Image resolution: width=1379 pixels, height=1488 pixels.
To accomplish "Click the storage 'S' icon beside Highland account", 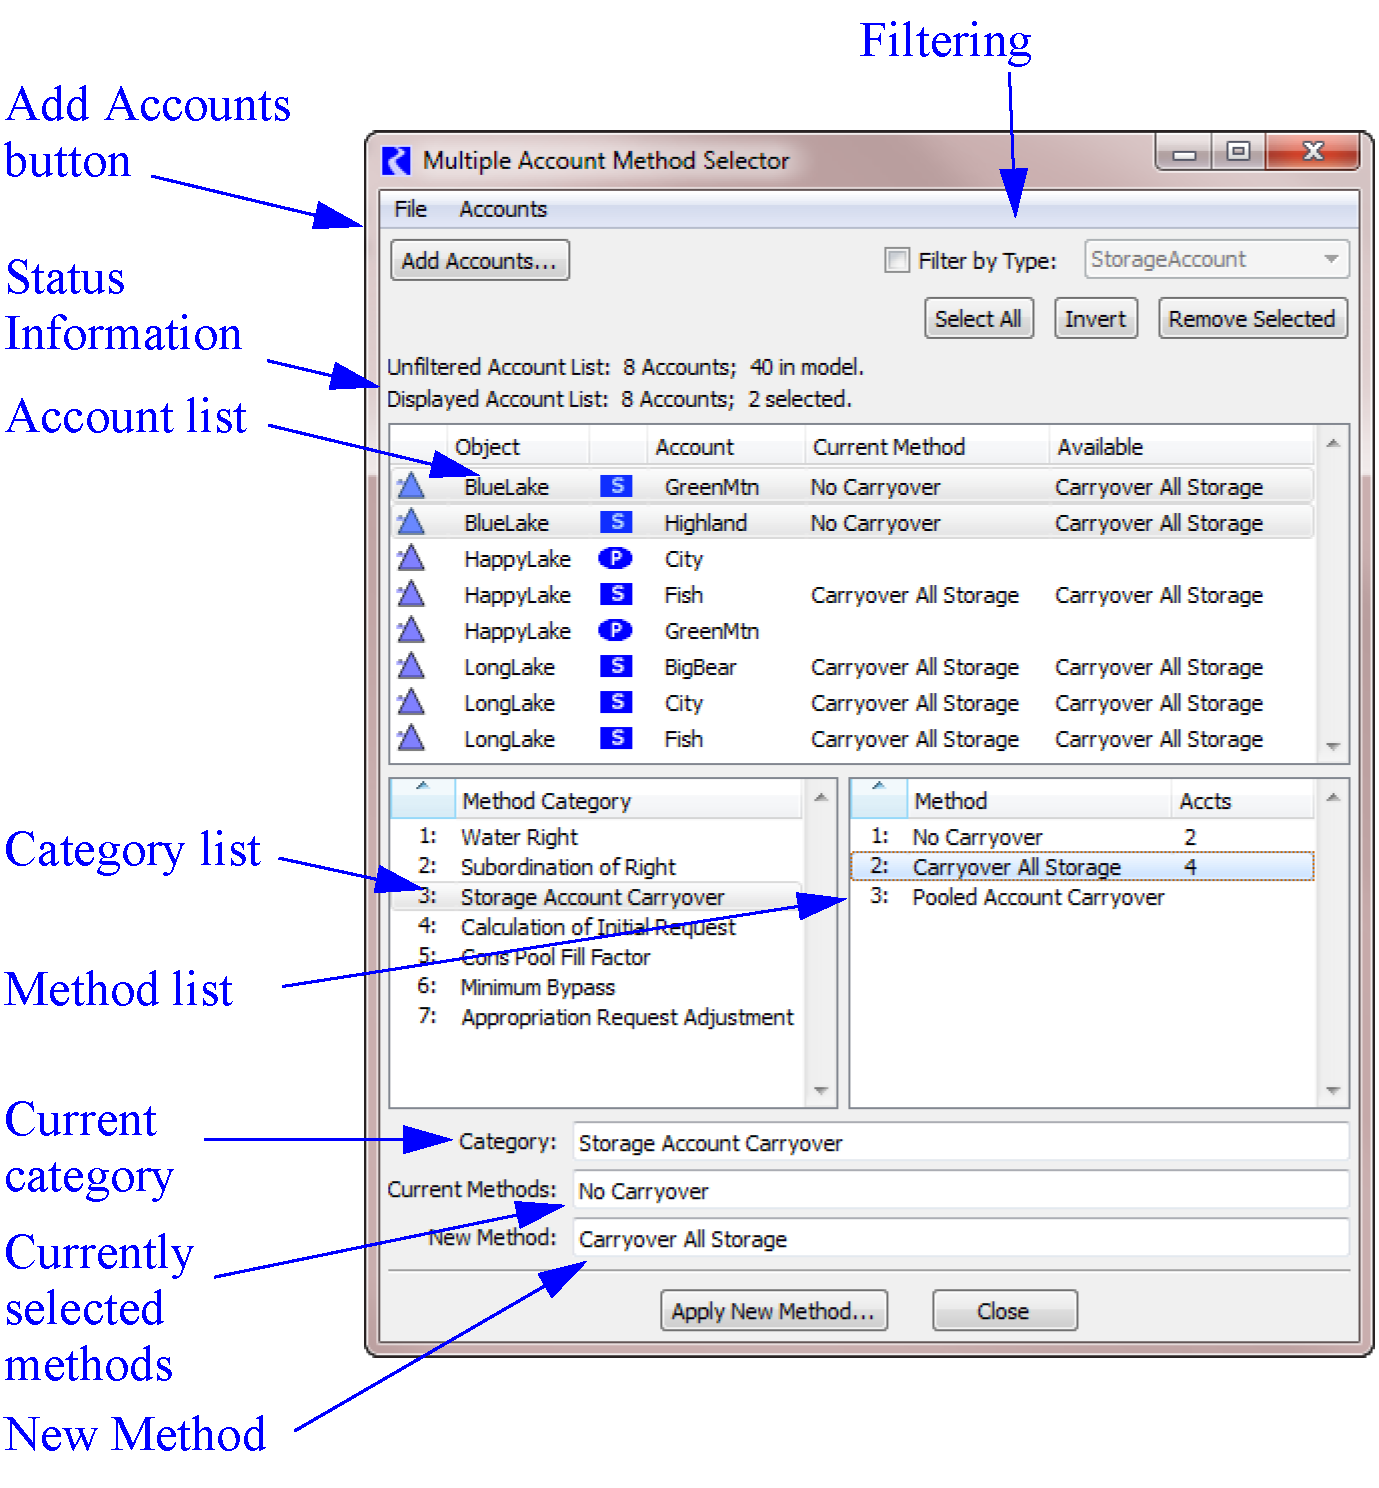I will pos(616,522).
